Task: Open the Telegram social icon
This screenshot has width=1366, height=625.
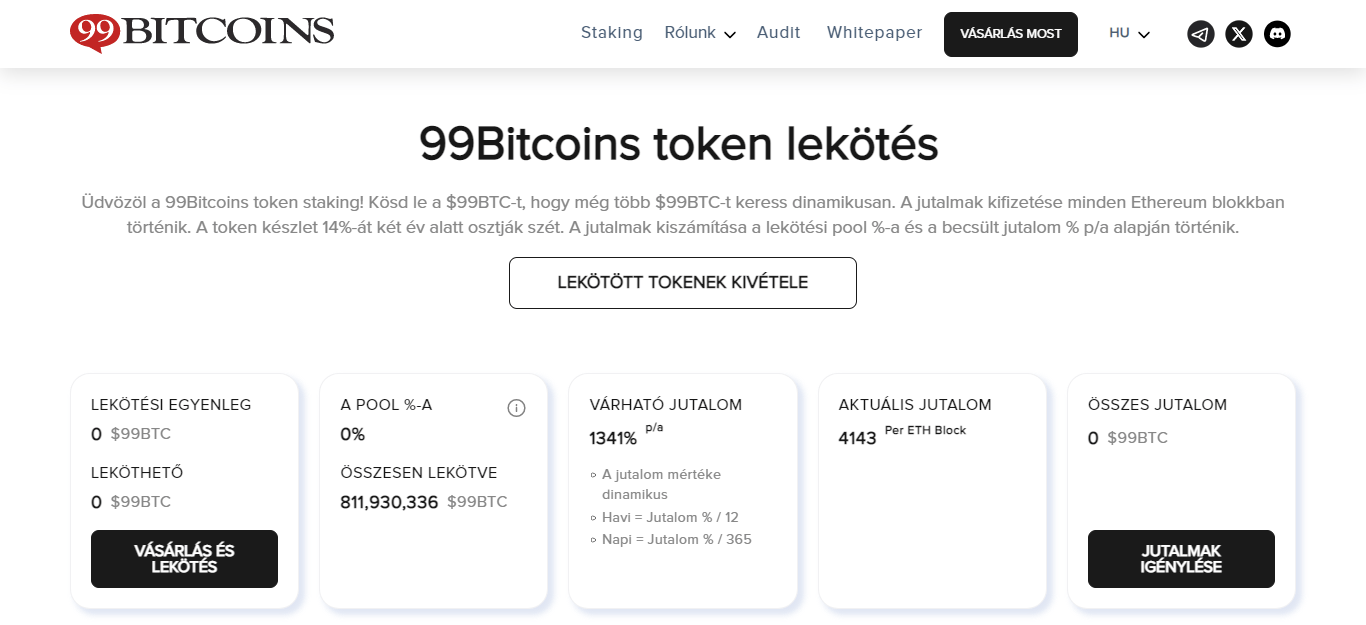Action: point(1200,34)
